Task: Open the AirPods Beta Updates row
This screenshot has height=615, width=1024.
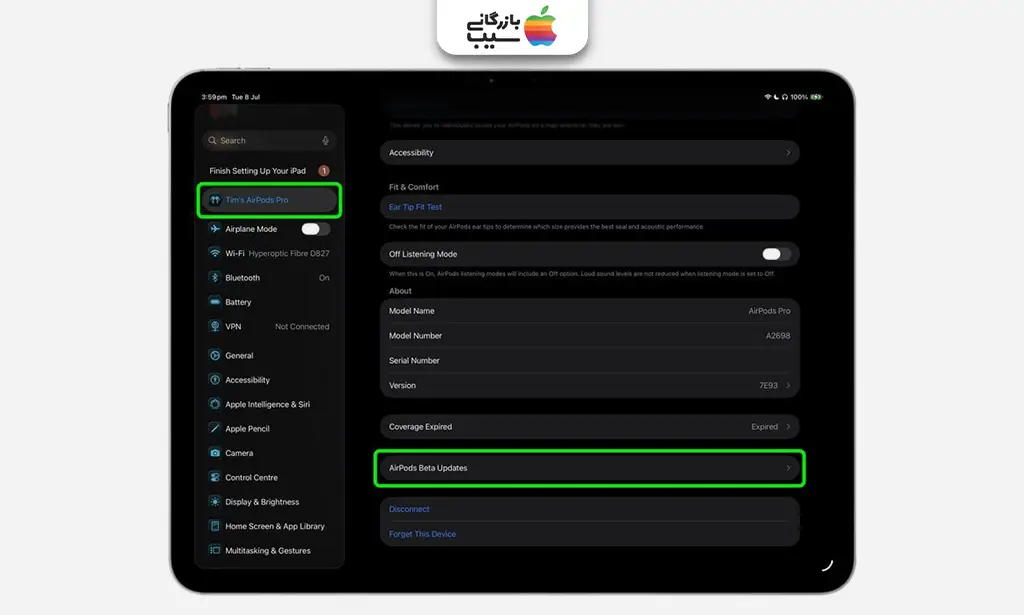Action: [589, 467]
